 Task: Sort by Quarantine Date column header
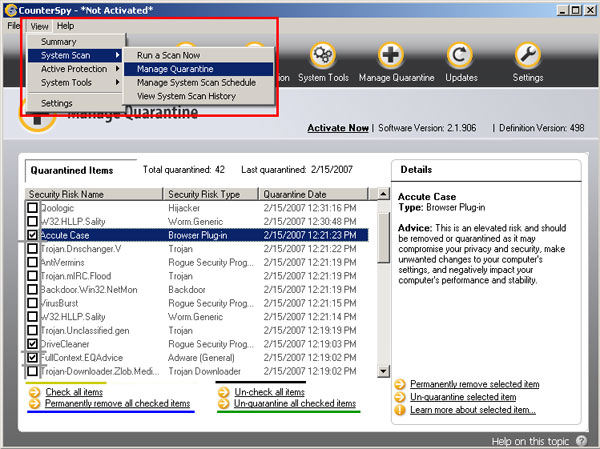click(313, 194)
